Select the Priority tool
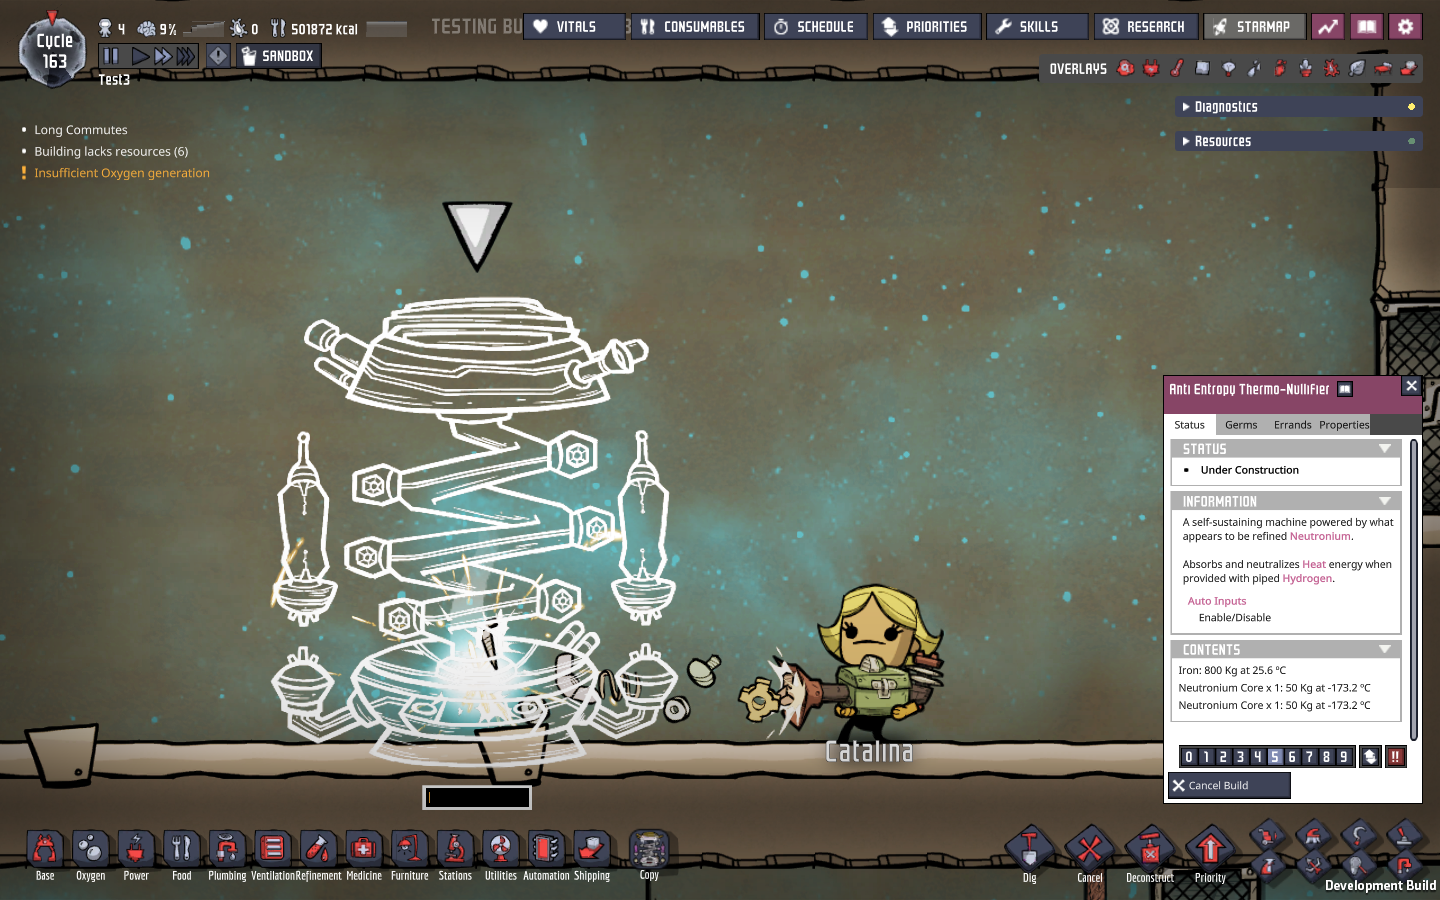 pos(1210,850)
